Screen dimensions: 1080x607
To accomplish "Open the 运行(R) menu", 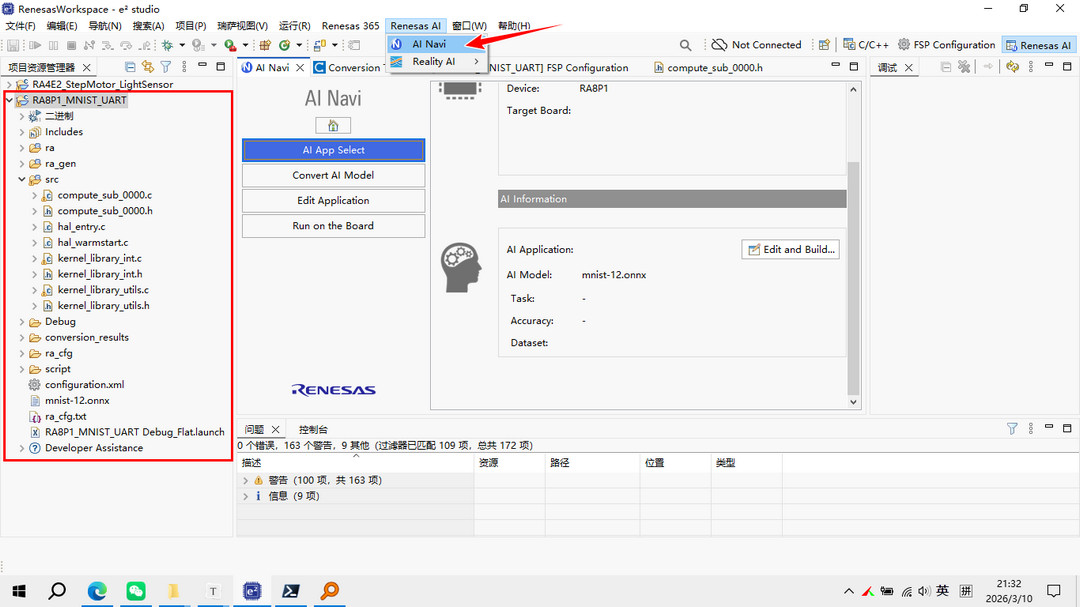I will (x=294, y=25).
